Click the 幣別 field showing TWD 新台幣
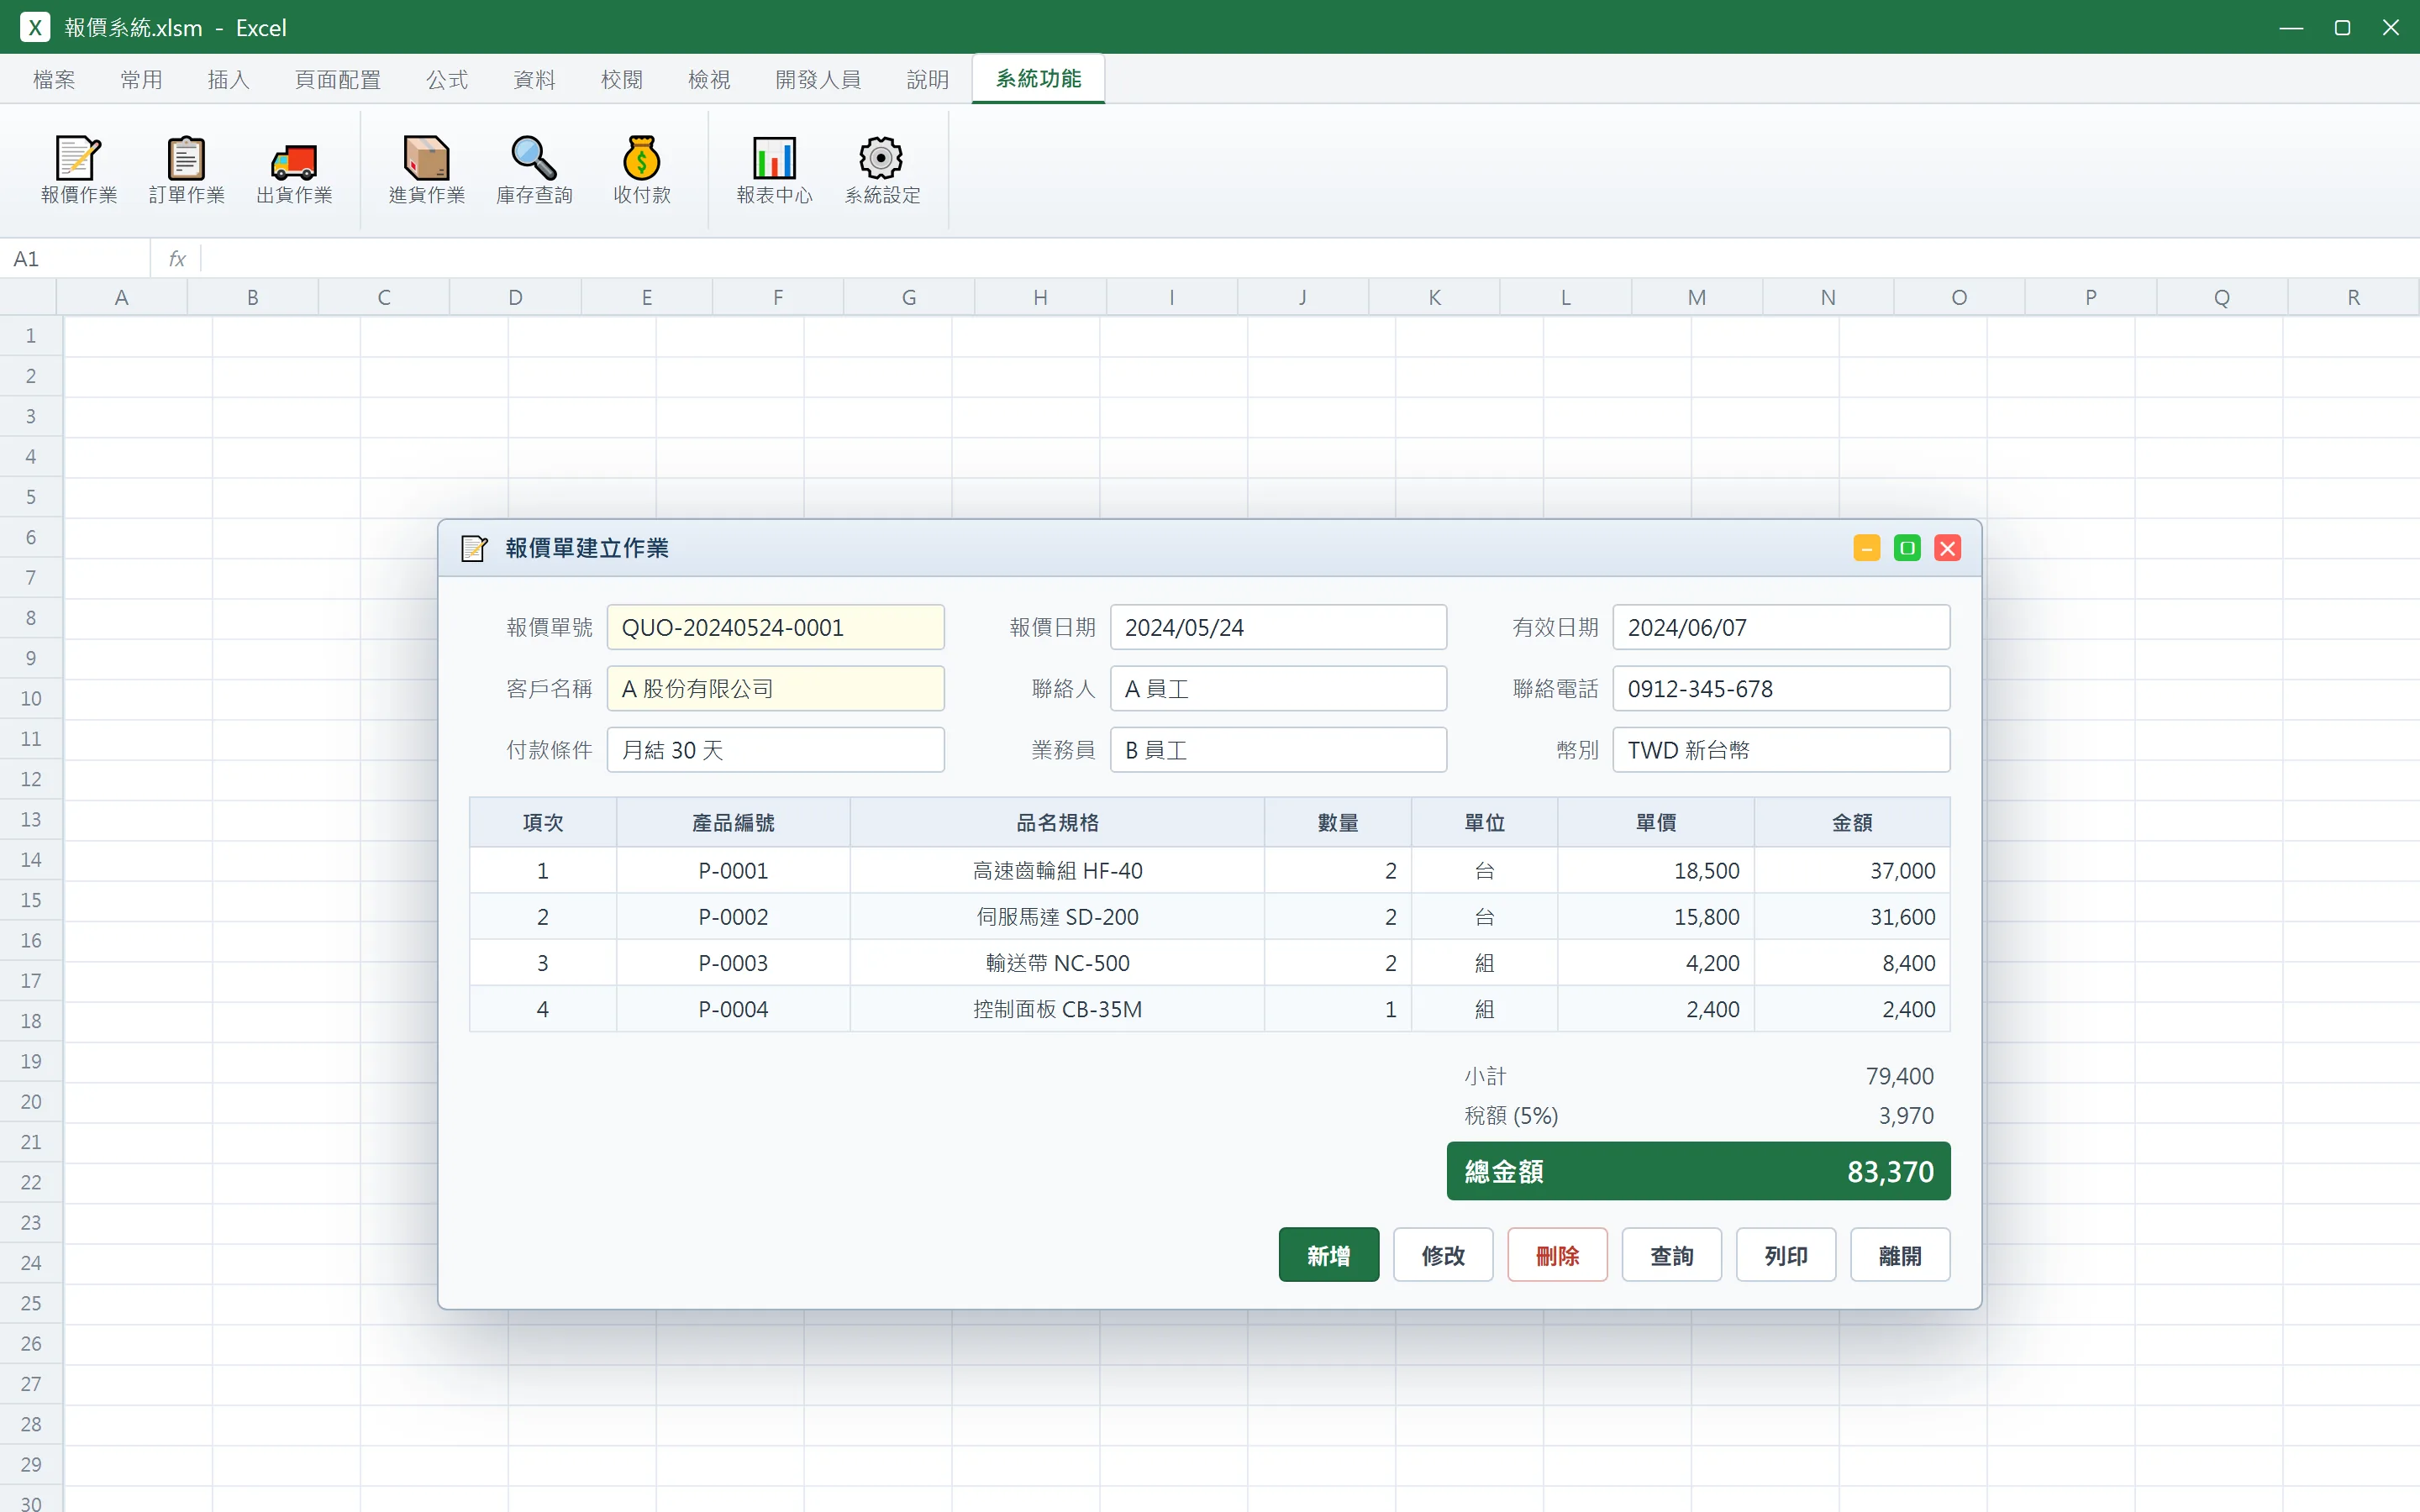Image resolution: width=2420 pixels, height=1512 pixels. 1781,750
